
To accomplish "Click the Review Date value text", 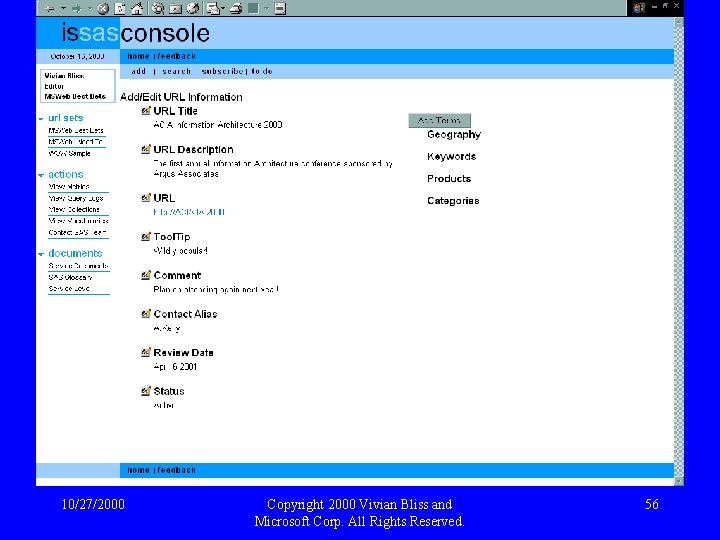I will coord(175,366).
